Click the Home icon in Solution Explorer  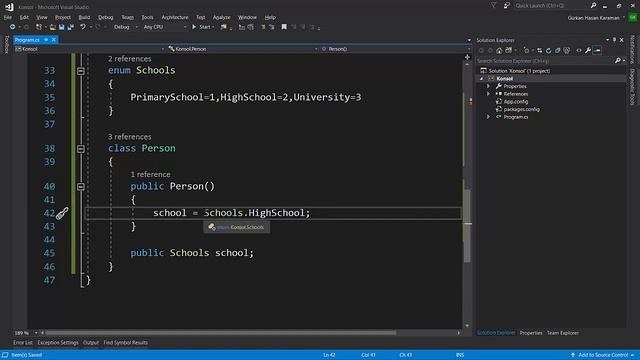(499, 51)
